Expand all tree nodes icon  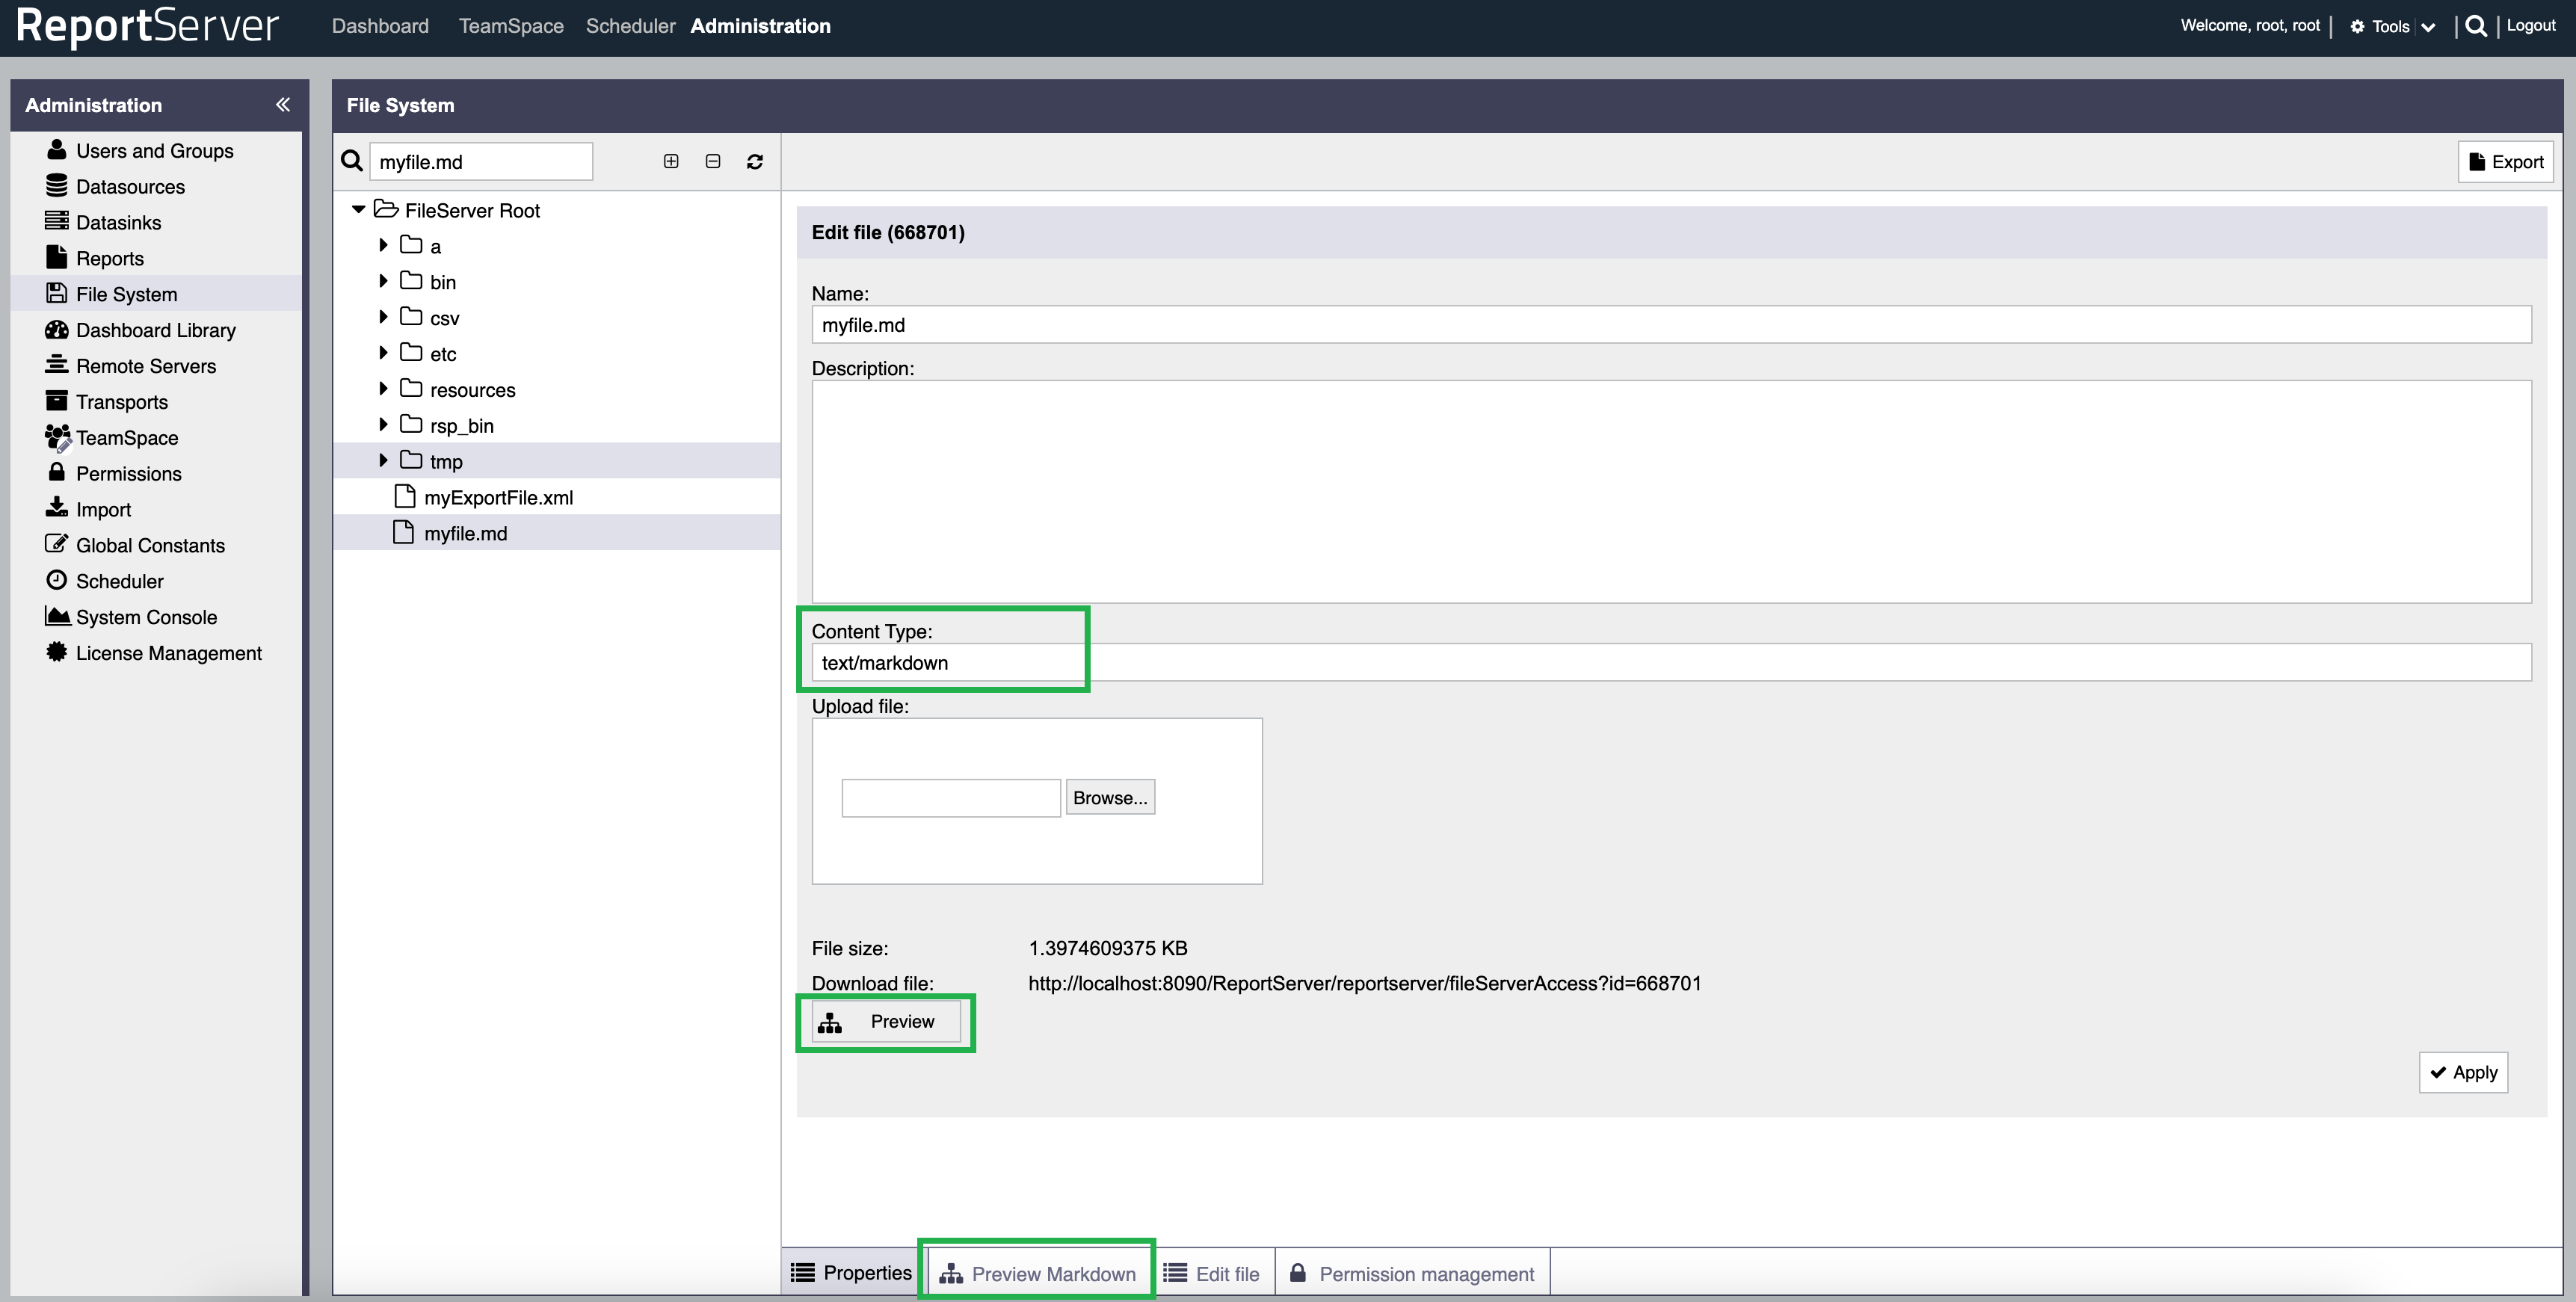671,161
